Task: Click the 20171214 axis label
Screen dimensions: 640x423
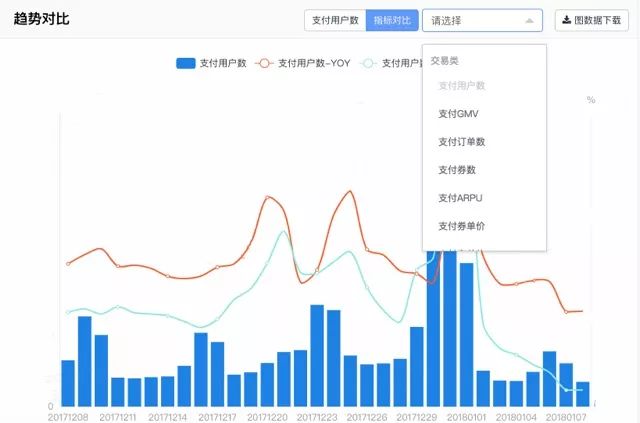Action: tap(167, 417)
